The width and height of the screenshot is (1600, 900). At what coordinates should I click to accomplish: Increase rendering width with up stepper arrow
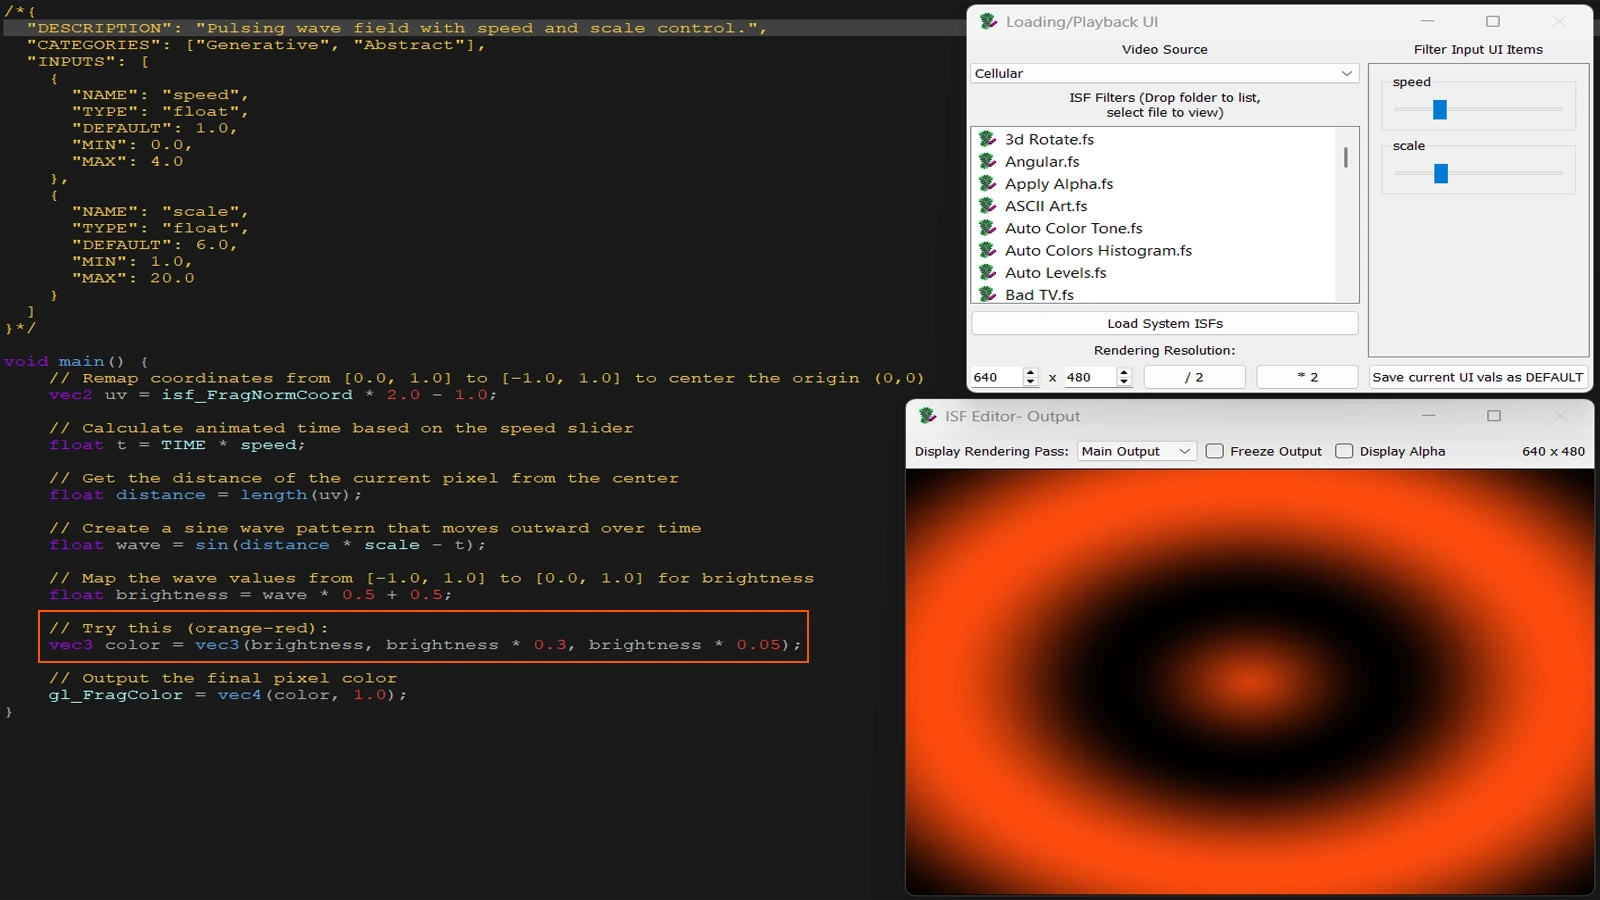(x=1031, y=372)
